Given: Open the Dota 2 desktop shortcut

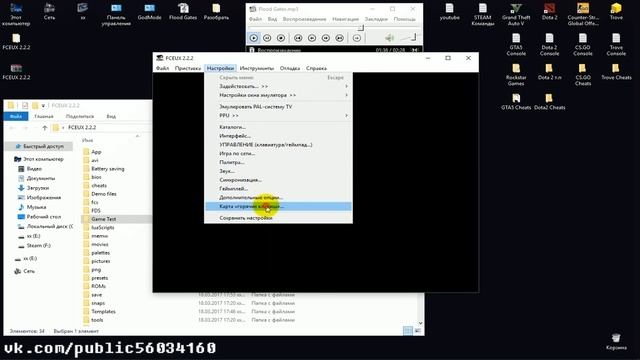Looking at the screenshot, I should 549,11.
